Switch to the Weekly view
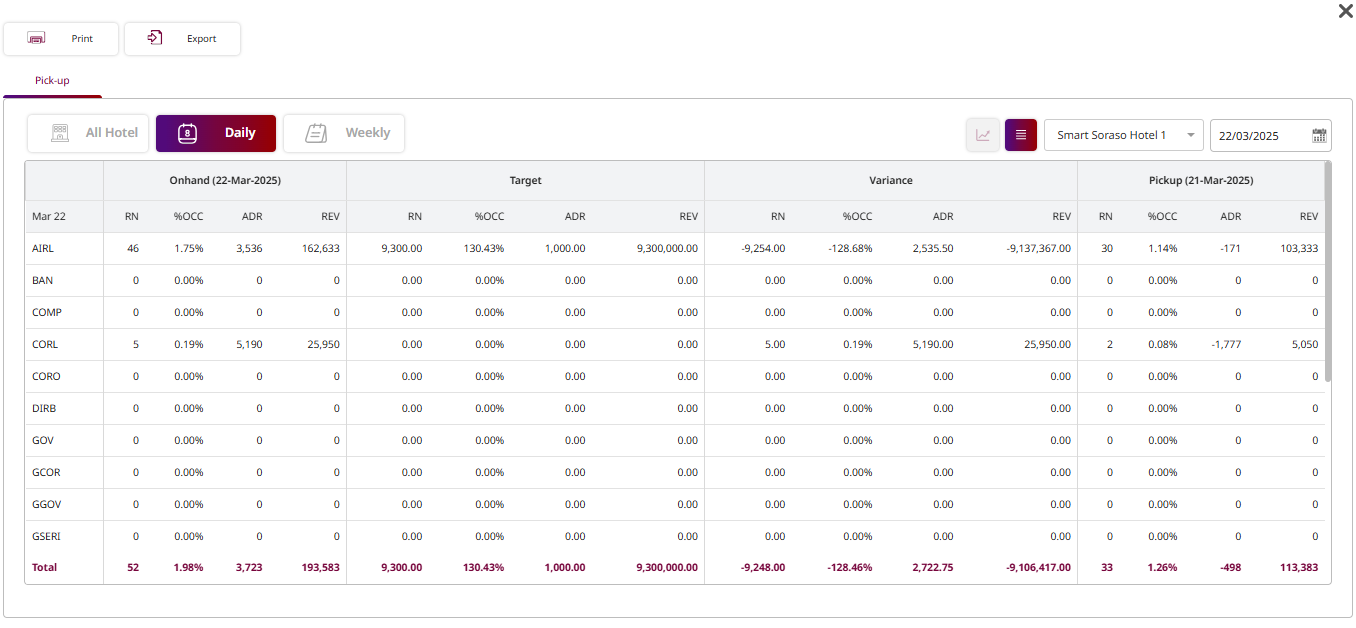Viewport: 1356px width, 628px height. click(344, 133)
